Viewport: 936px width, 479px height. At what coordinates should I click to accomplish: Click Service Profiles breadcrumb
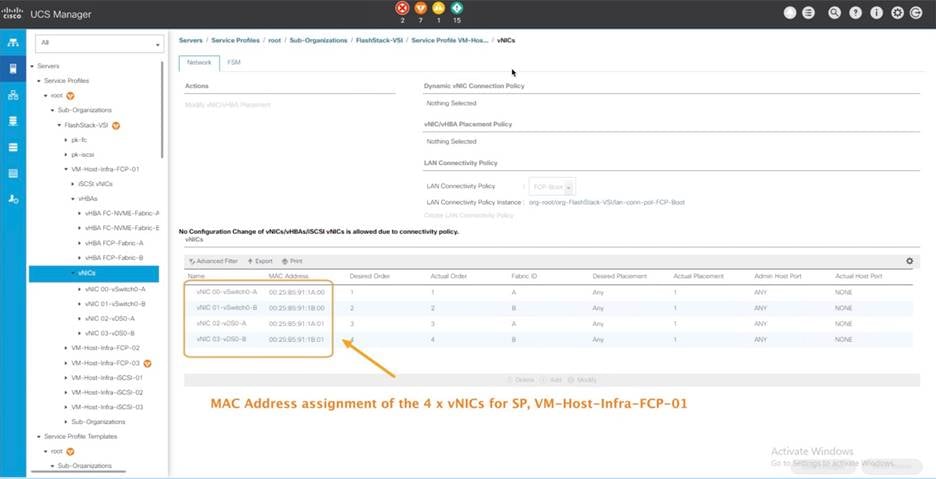pyautogui.click(x=235, y=41)
